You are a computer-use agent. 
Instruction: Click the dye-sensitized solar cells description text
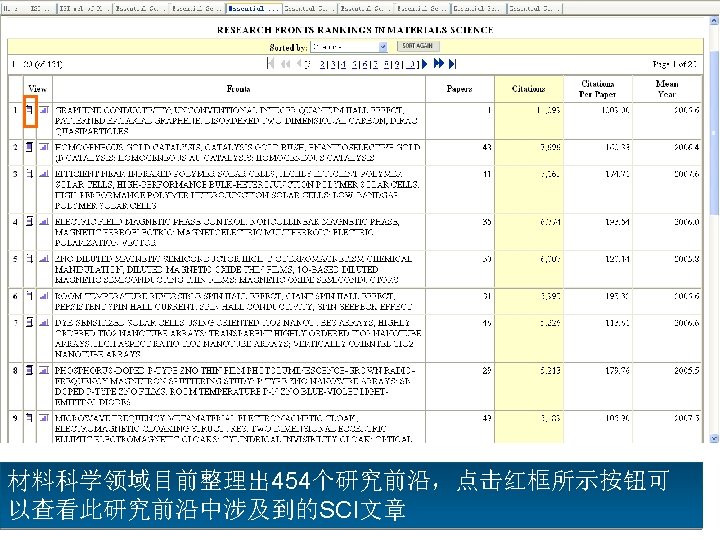(x=238, y=338)
